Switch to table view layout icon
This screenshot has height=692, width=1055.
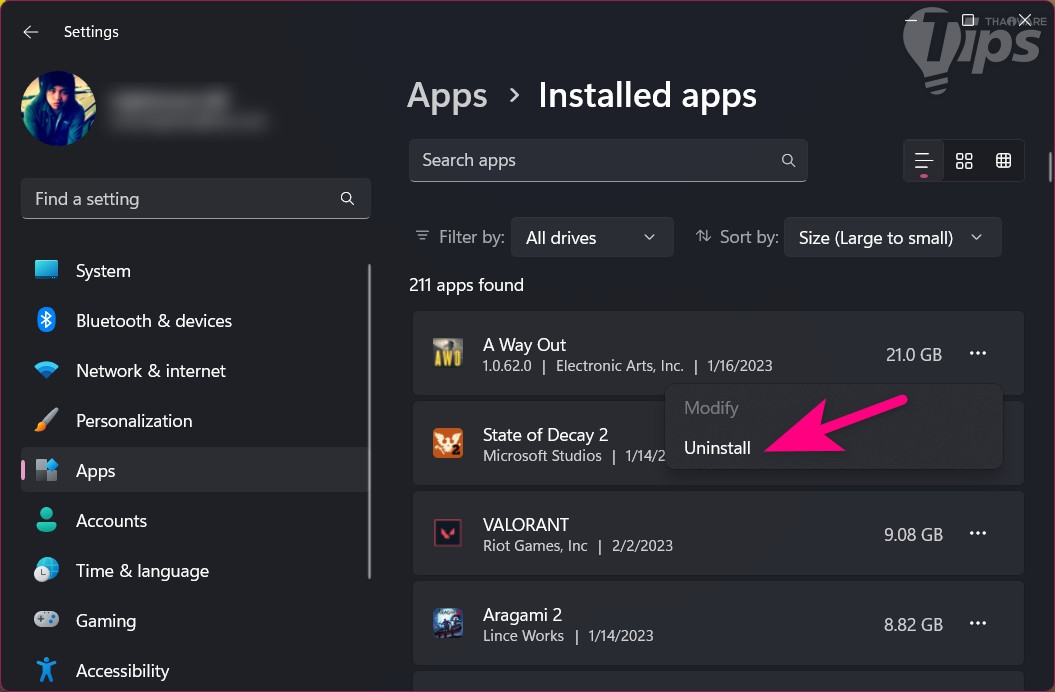click(1004, 161)
